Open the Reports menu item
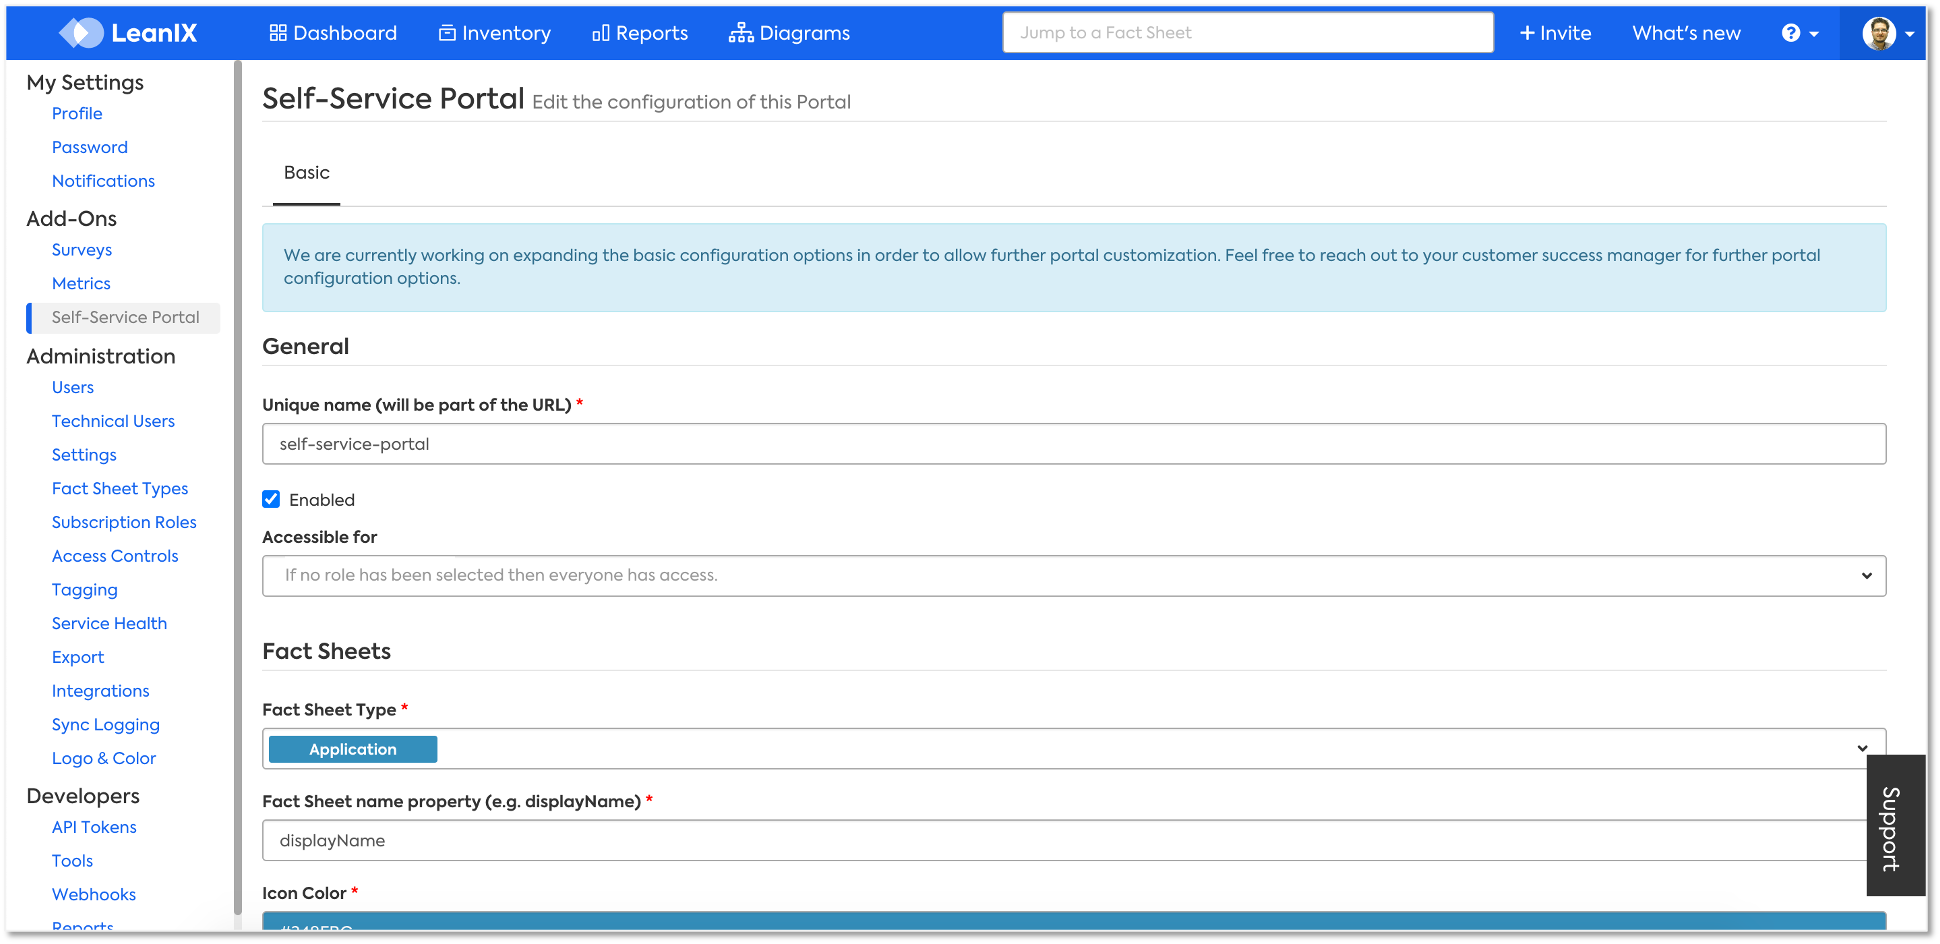 [640, 33]
